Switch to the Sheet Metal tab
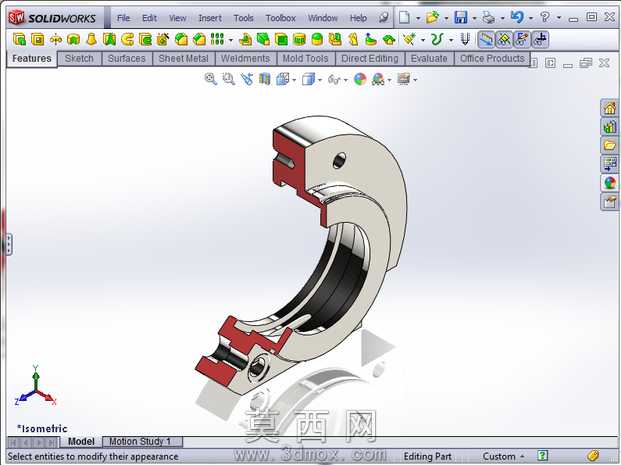Viewport: 621px width, 465px height. click(x=183, y=59)
